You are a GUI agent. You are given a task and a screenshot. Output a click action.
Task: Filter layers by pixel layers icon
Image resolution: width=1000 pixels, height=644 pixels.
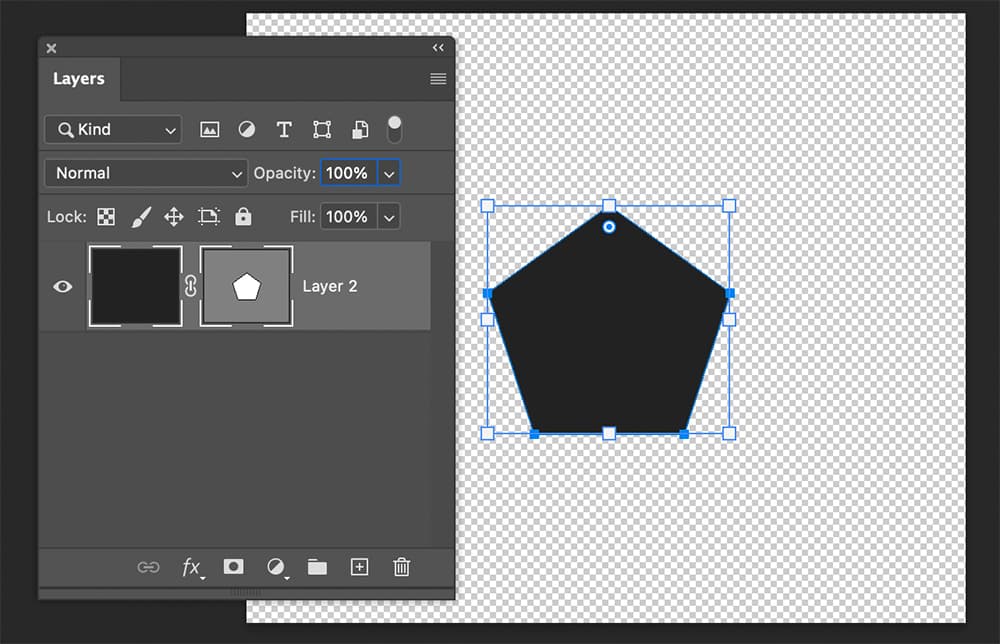click(x=209, y=129)
